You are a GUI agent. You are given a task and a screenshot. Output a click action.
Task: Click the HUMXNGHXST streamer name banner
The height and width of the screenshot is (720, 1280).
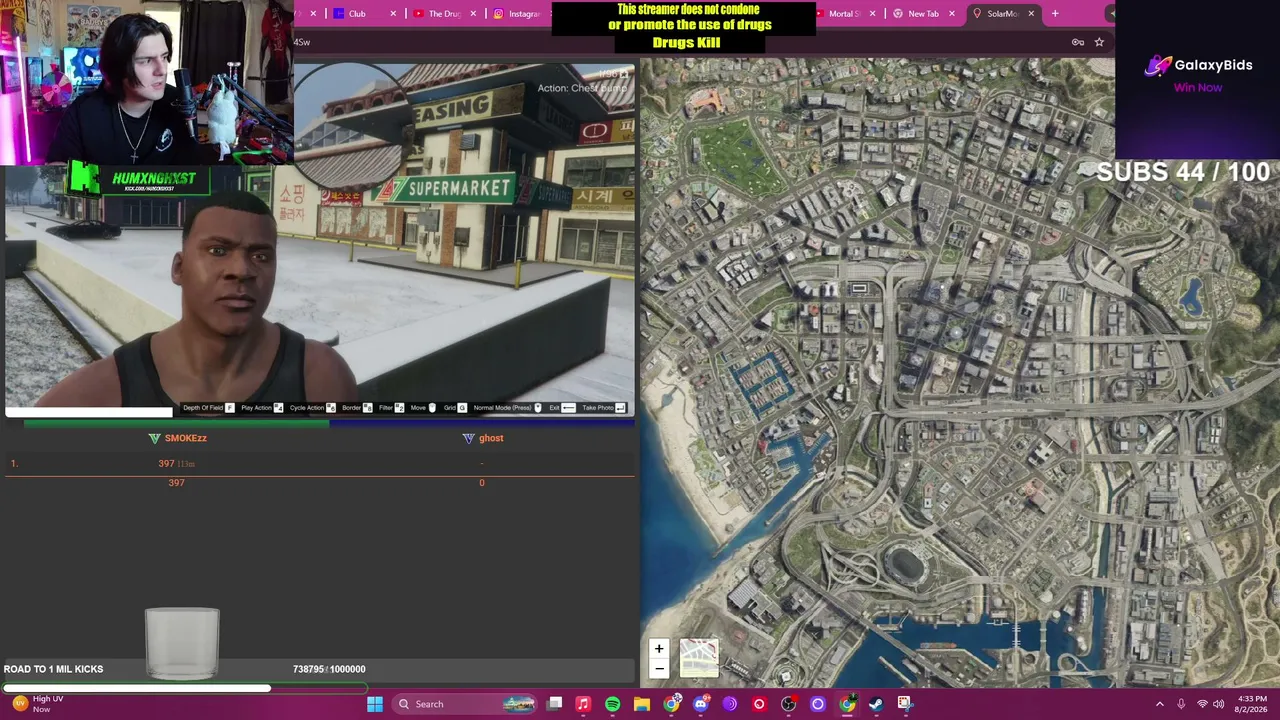click(x=155, y=179)
